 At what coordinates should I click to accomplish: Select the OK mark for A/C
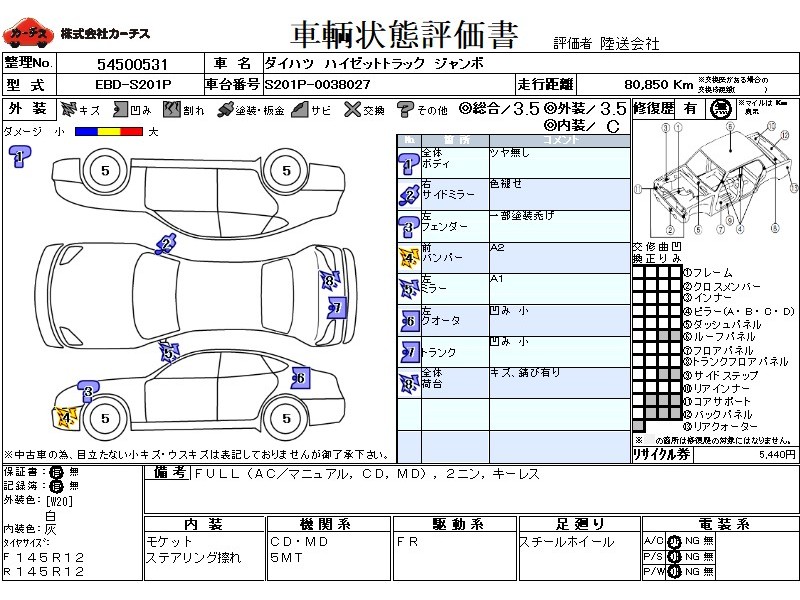click(x=674, y=541)
